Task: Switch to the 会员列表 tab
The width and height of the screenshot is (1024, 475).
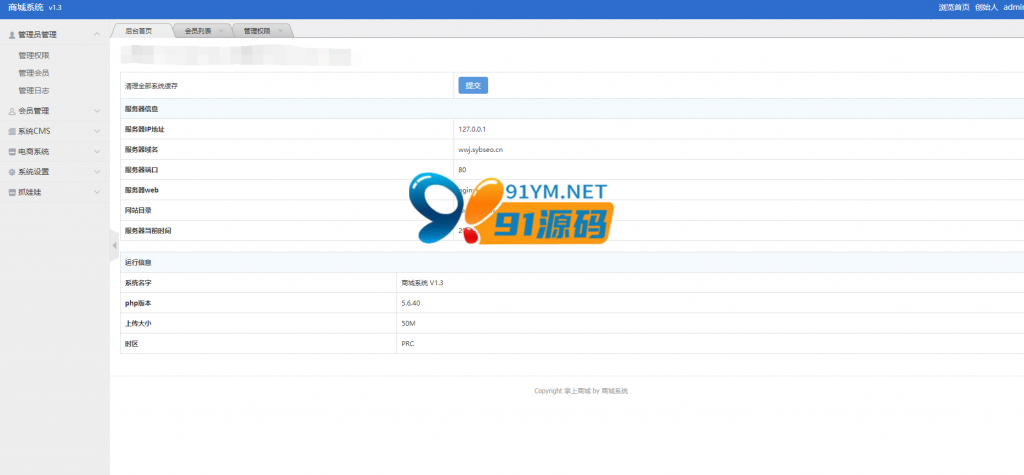Action: coord(200,31)
